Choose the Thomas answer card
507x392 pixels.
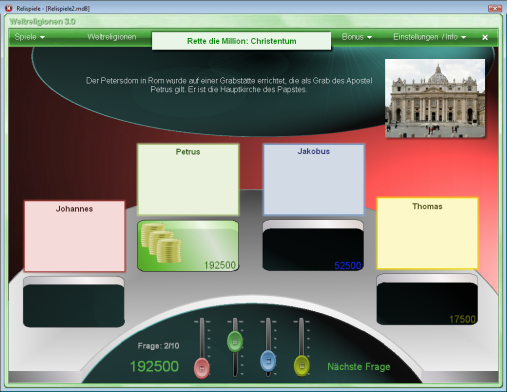click(x=427, y=233)
